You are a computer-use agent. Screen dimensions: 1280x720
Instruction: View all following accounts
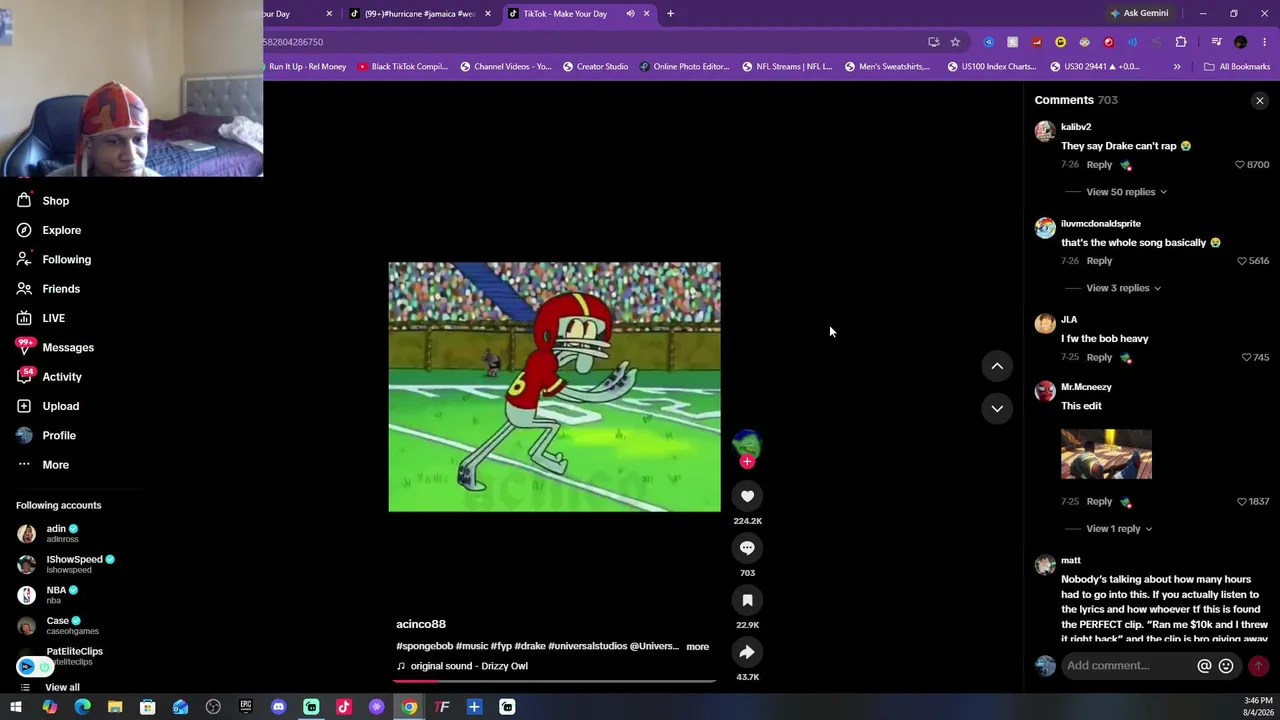tap(62, 688)
